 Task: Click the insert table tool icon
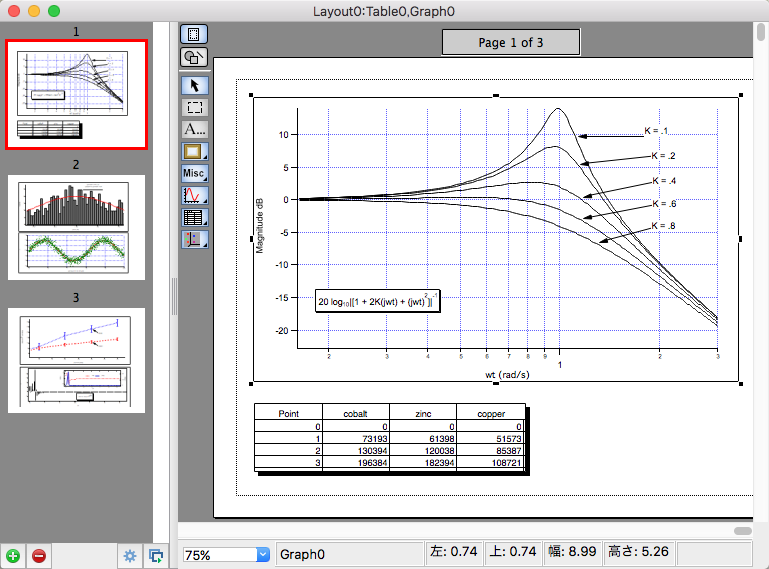point(195,217)
